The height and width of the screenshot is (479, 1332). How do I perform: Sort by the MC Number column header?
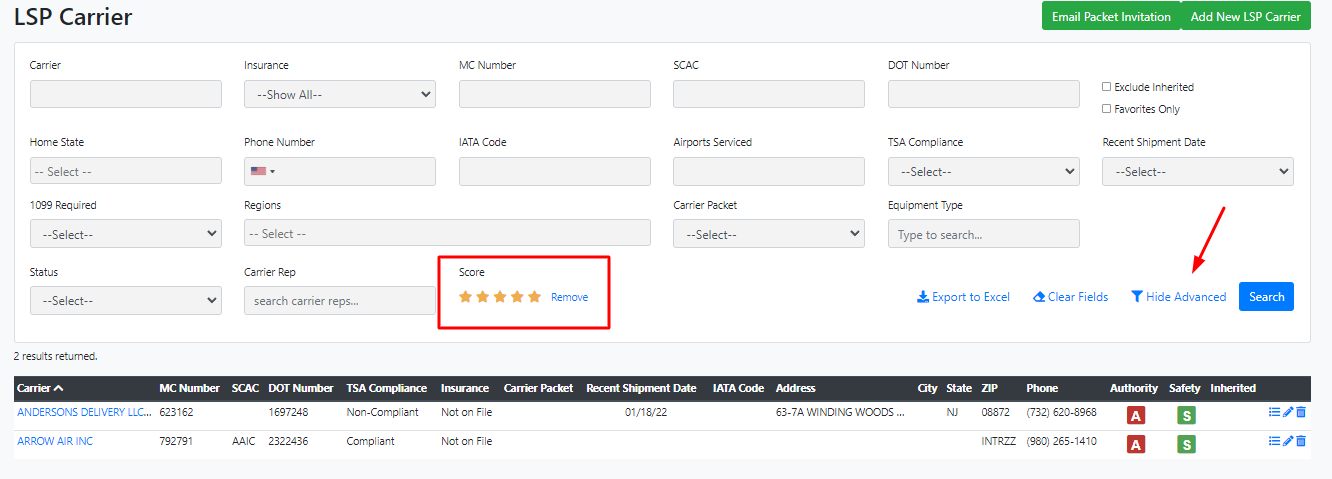[x=189, y=388]
